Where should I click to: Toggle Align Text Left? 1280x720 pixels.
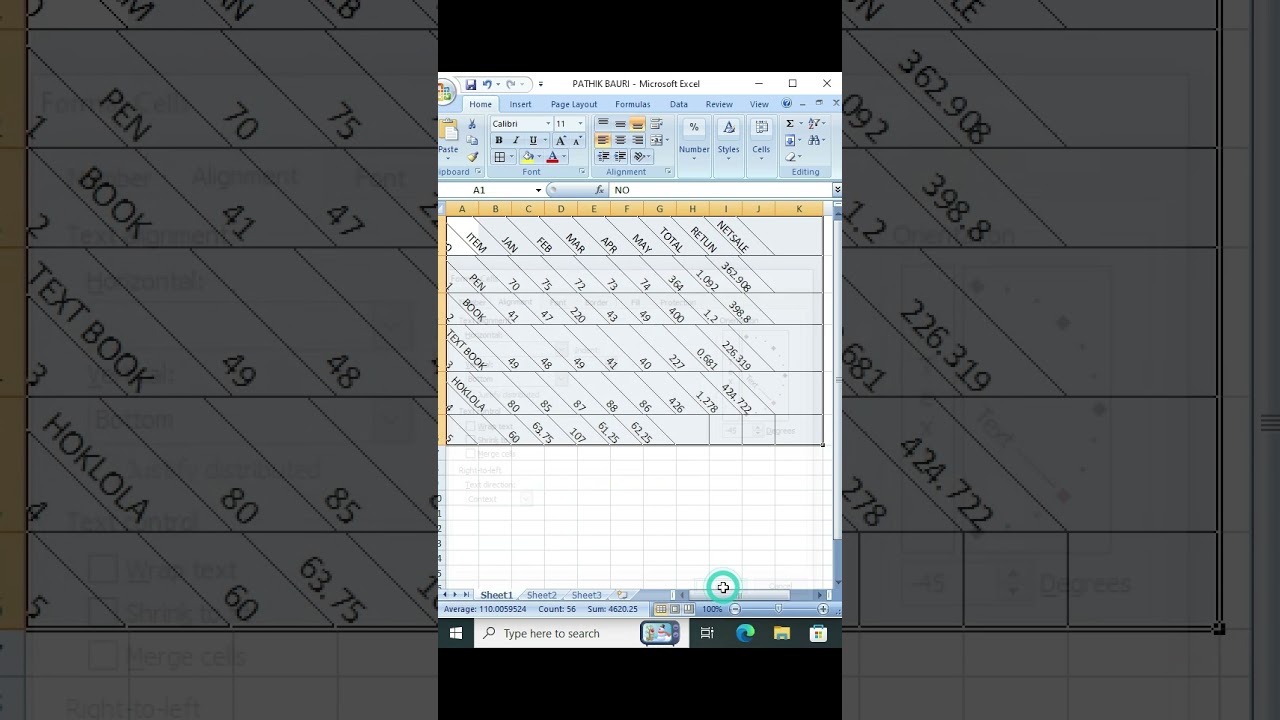tap(603, 141)
